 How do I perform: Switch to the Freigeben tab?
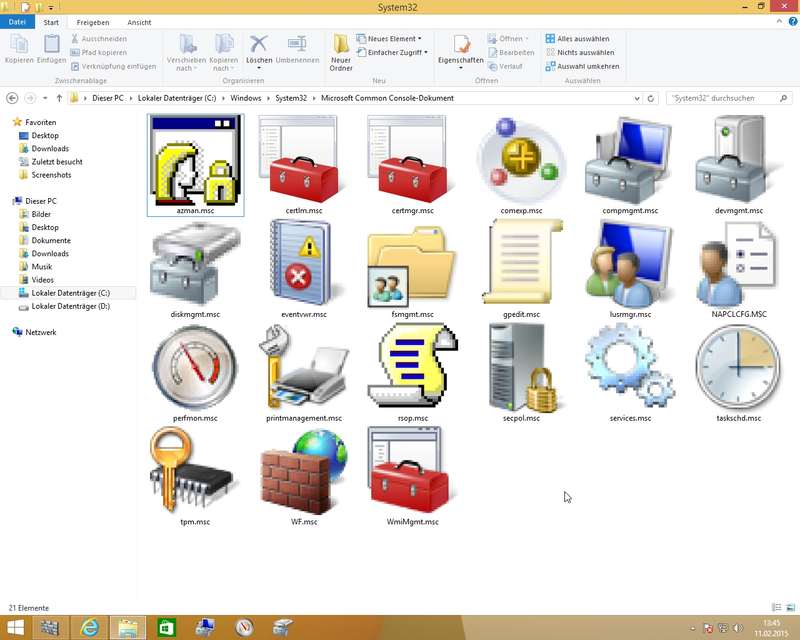tap(93, 21)
